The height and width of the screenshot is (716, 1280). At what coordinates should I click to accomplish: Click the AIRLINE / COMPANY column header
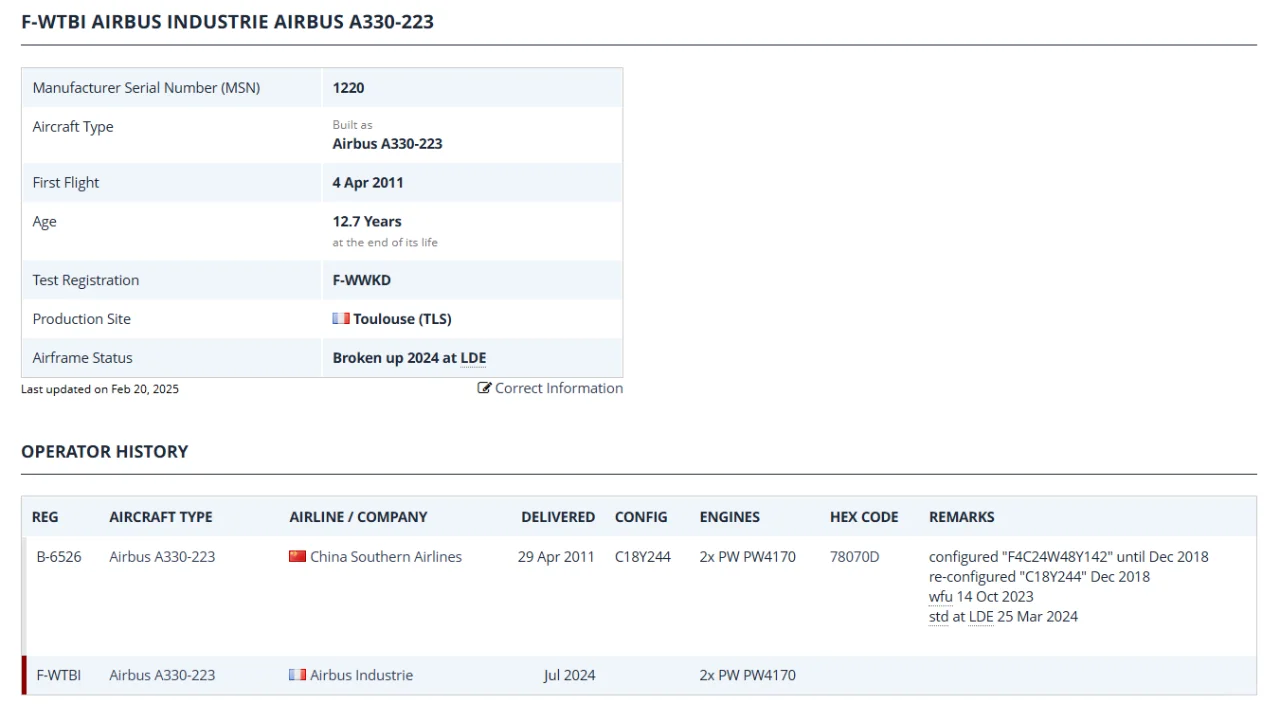(x=358, y=517)
